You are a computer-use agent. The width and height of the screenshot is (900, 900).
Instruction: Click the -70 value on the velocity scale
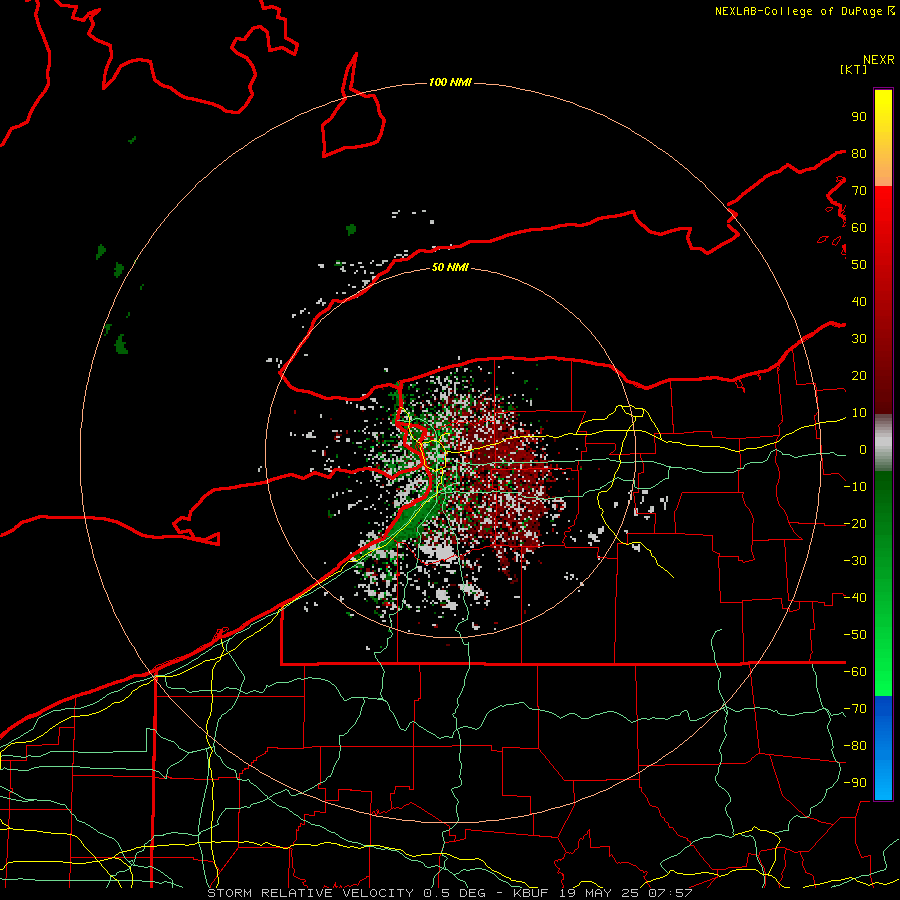[855, 709]
